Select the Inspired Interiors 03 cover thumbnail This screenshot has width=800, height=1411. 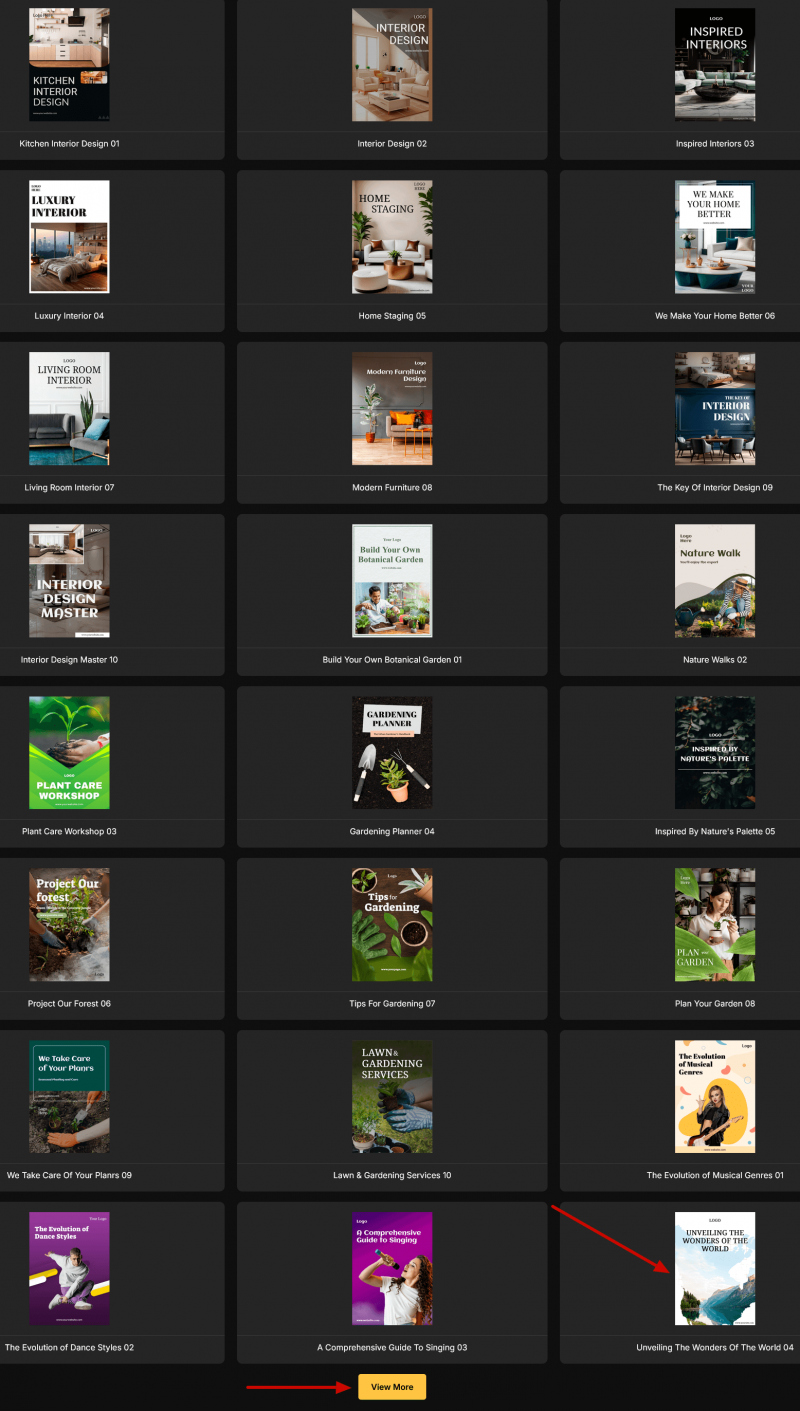(715, 65)
